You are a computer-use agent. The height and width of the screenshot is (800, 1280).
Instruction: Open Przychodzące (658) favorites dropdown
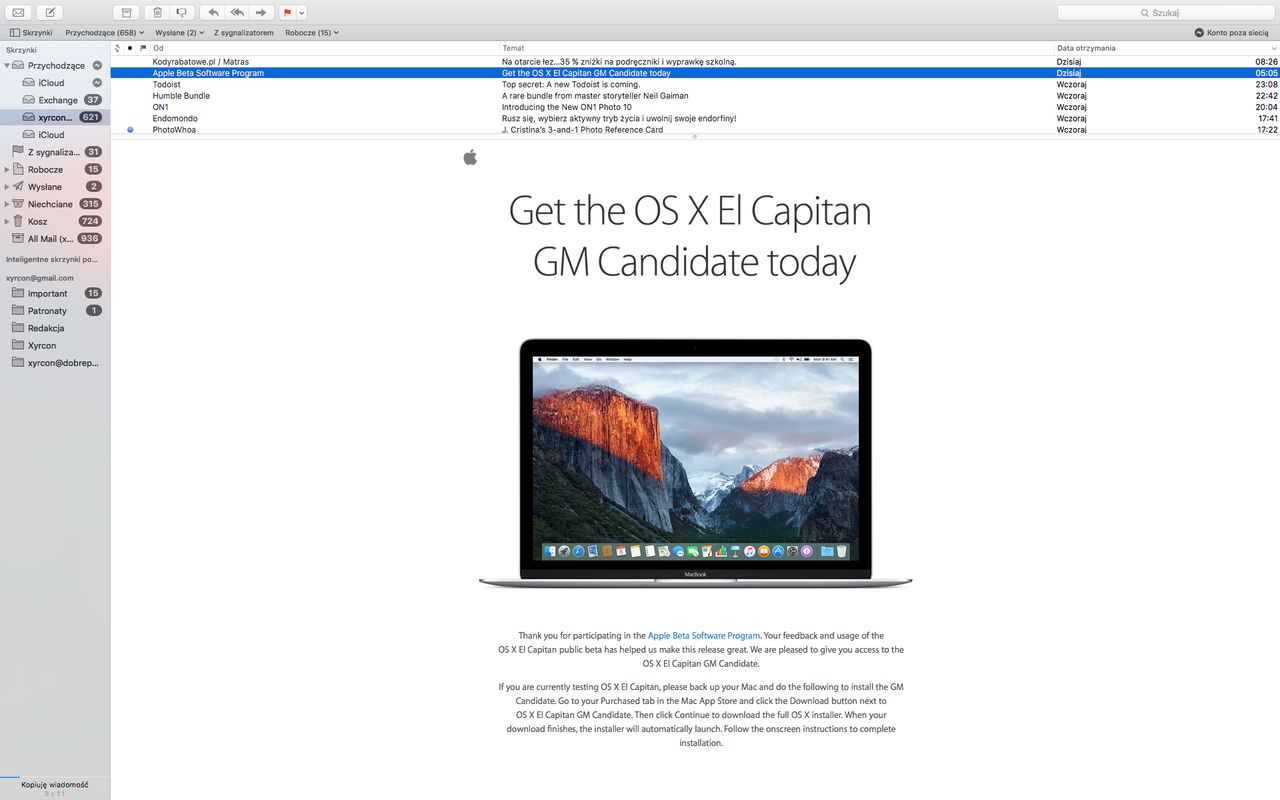coord(105,33)
